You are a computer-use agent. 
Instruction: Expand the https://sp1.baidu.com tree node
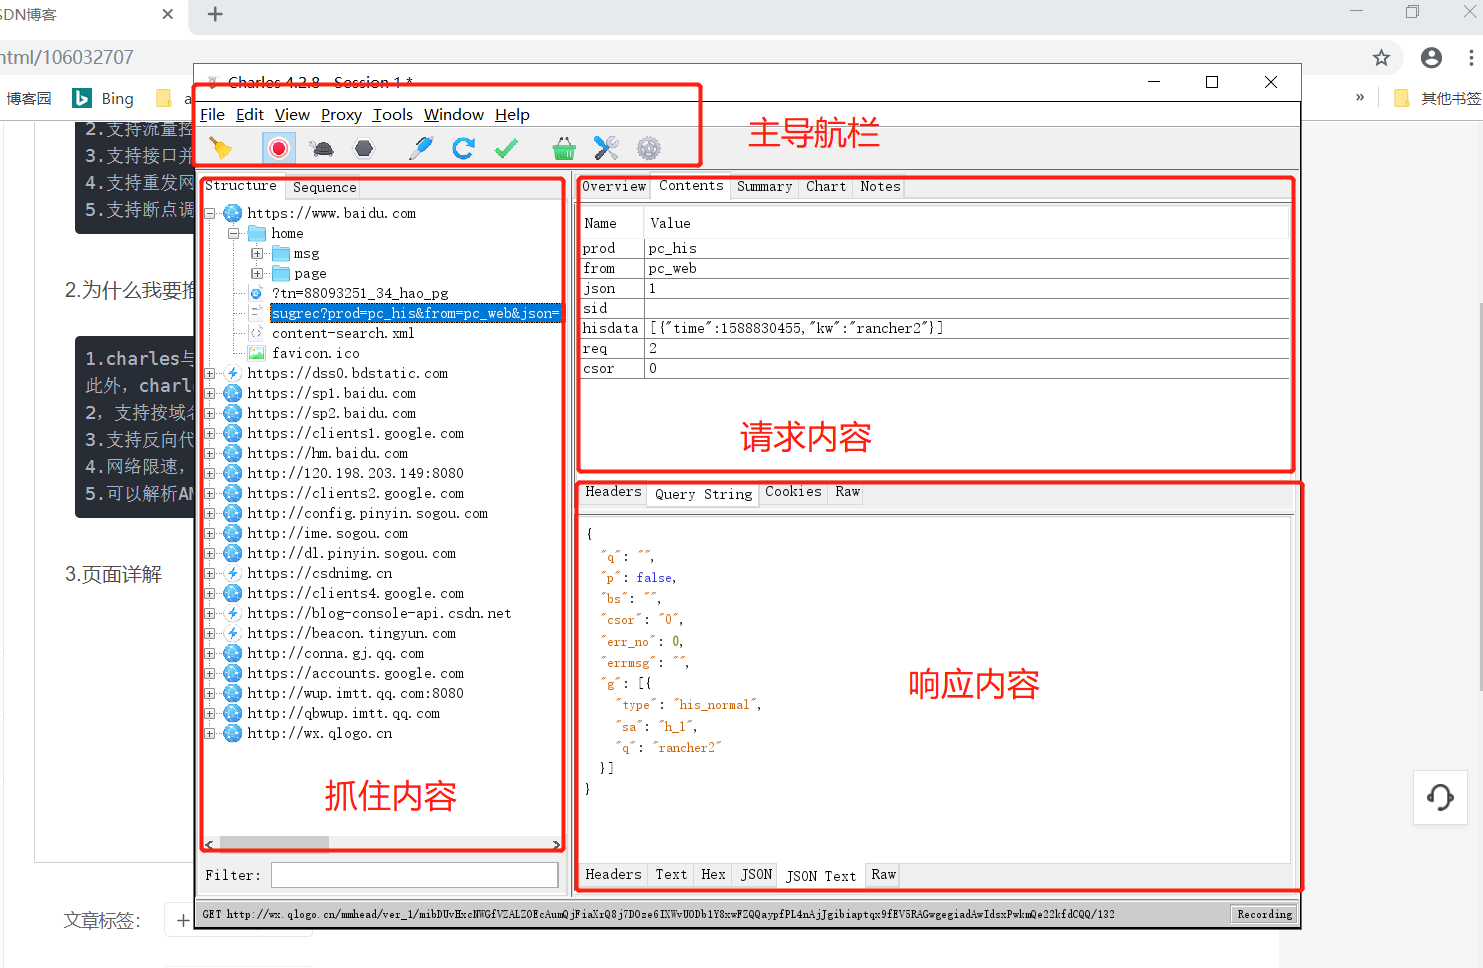pyautogui.click(x=208, y=393)
